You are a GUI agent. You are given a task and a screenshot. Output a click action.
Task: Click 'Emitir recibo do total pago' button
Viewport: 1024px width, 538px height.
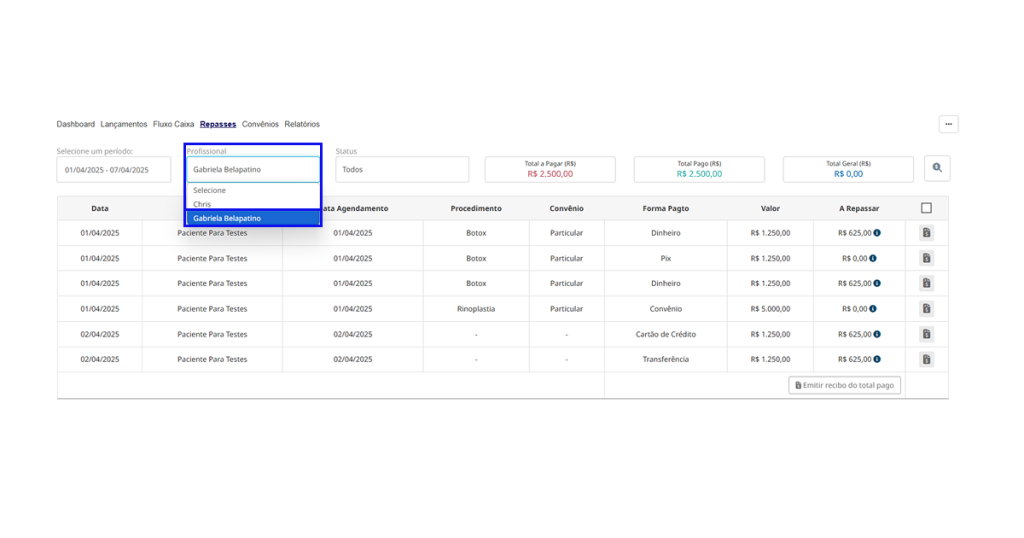point(844,385)
